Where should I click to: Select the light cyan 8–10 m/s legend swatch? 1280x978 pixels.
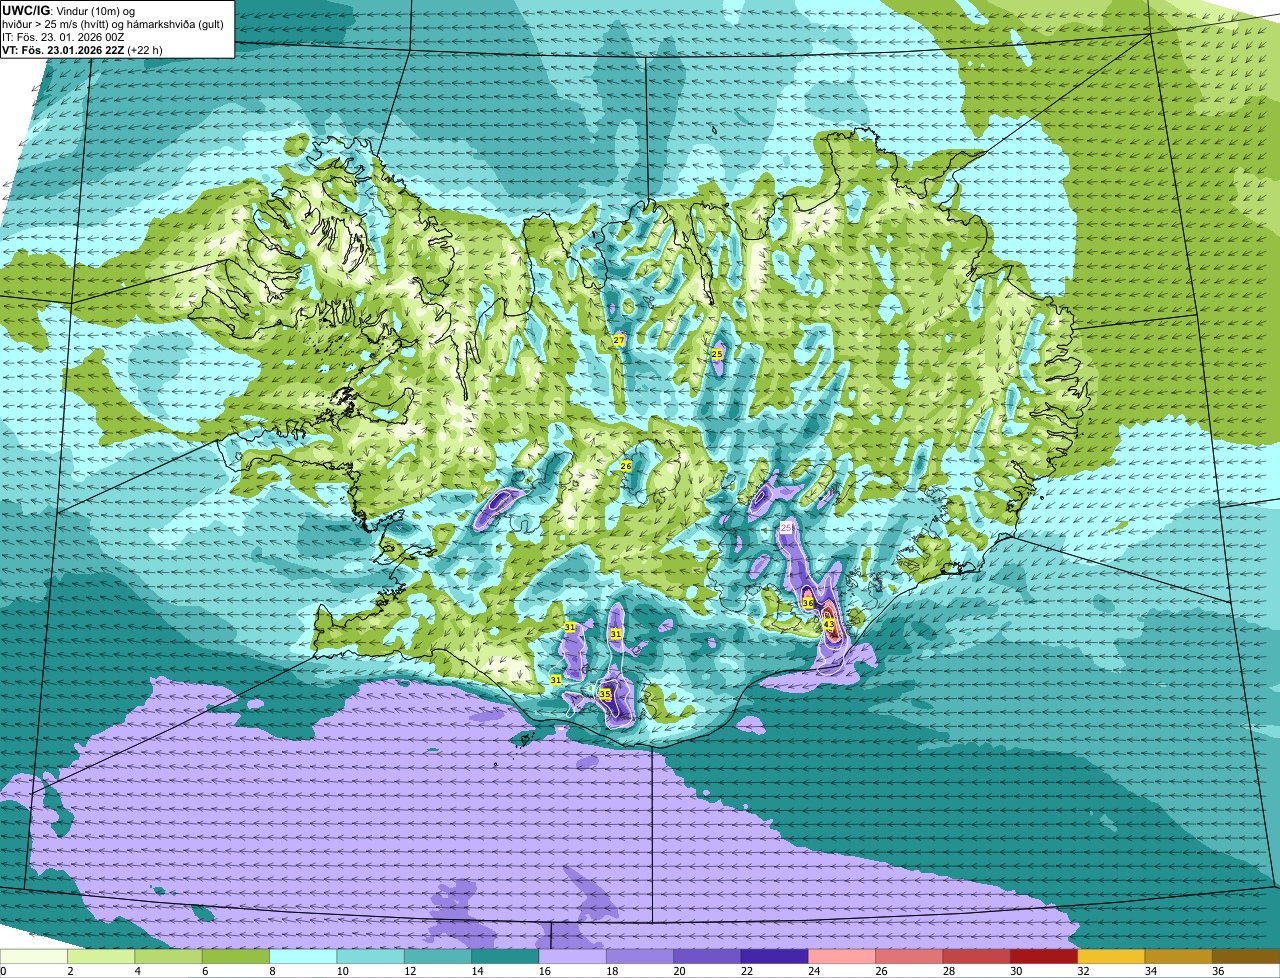tap(303, 956)
